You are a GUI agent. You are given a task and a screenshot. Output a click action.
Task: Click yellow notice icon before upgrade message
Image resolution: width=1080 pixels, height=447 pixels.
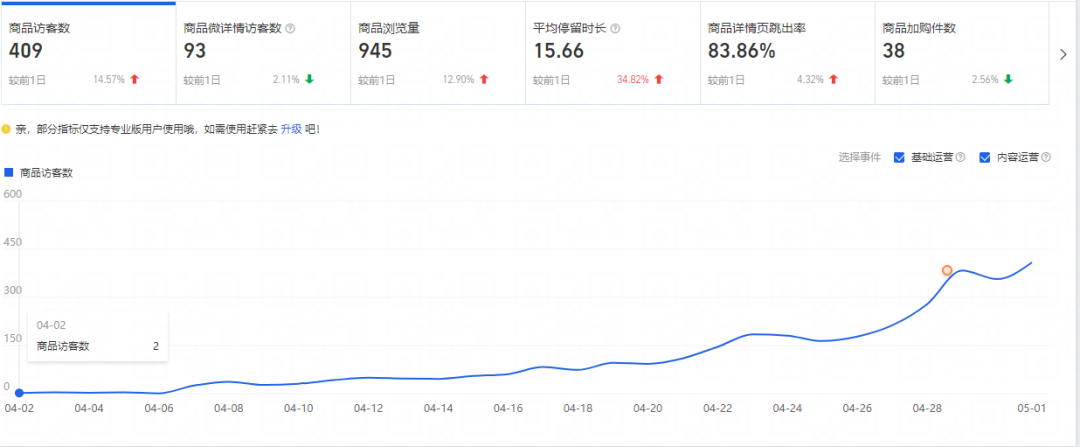[6, 129]
